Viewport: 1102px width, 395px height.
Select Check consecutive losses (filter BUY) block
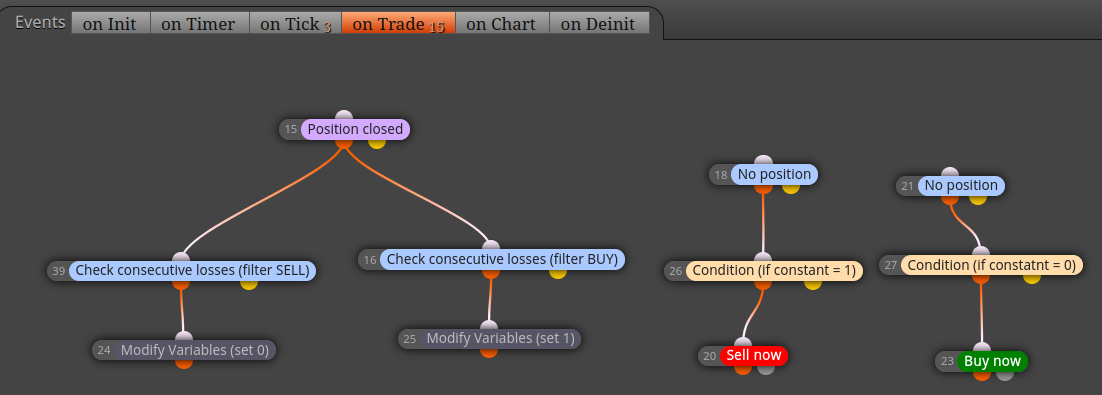tap(503, 259)
